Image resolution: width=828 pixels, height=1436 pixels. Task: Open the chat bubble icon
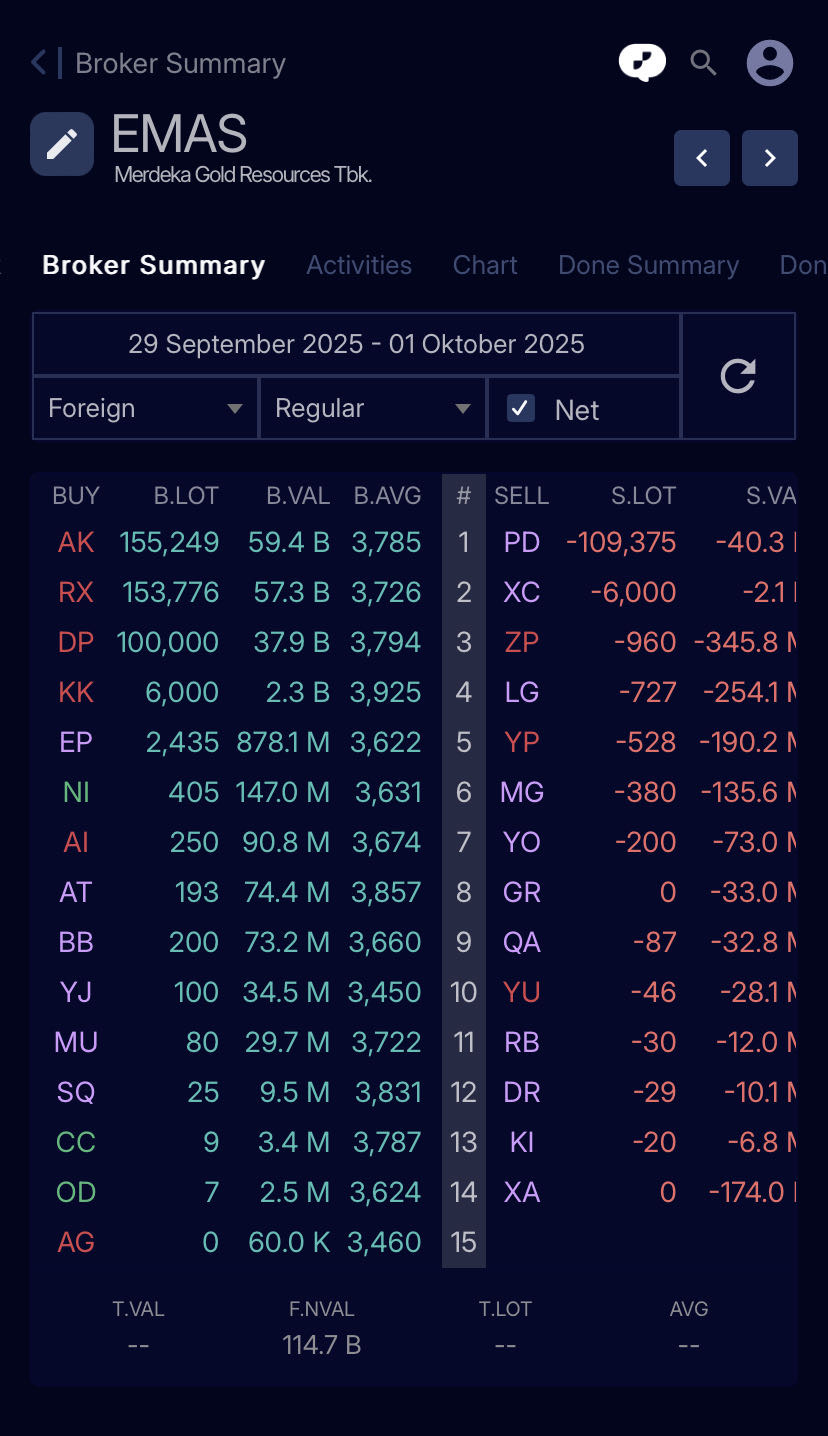(642, 63)
